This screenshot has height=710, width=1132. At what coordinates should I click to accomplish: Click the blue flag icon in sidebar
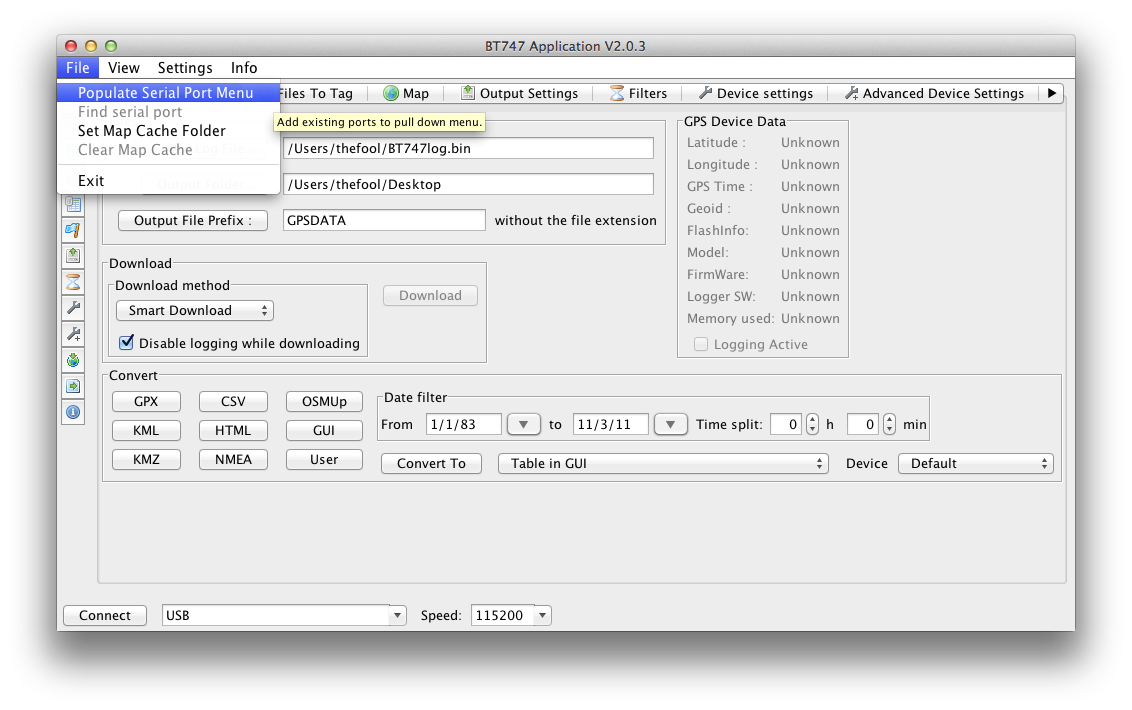73,230
